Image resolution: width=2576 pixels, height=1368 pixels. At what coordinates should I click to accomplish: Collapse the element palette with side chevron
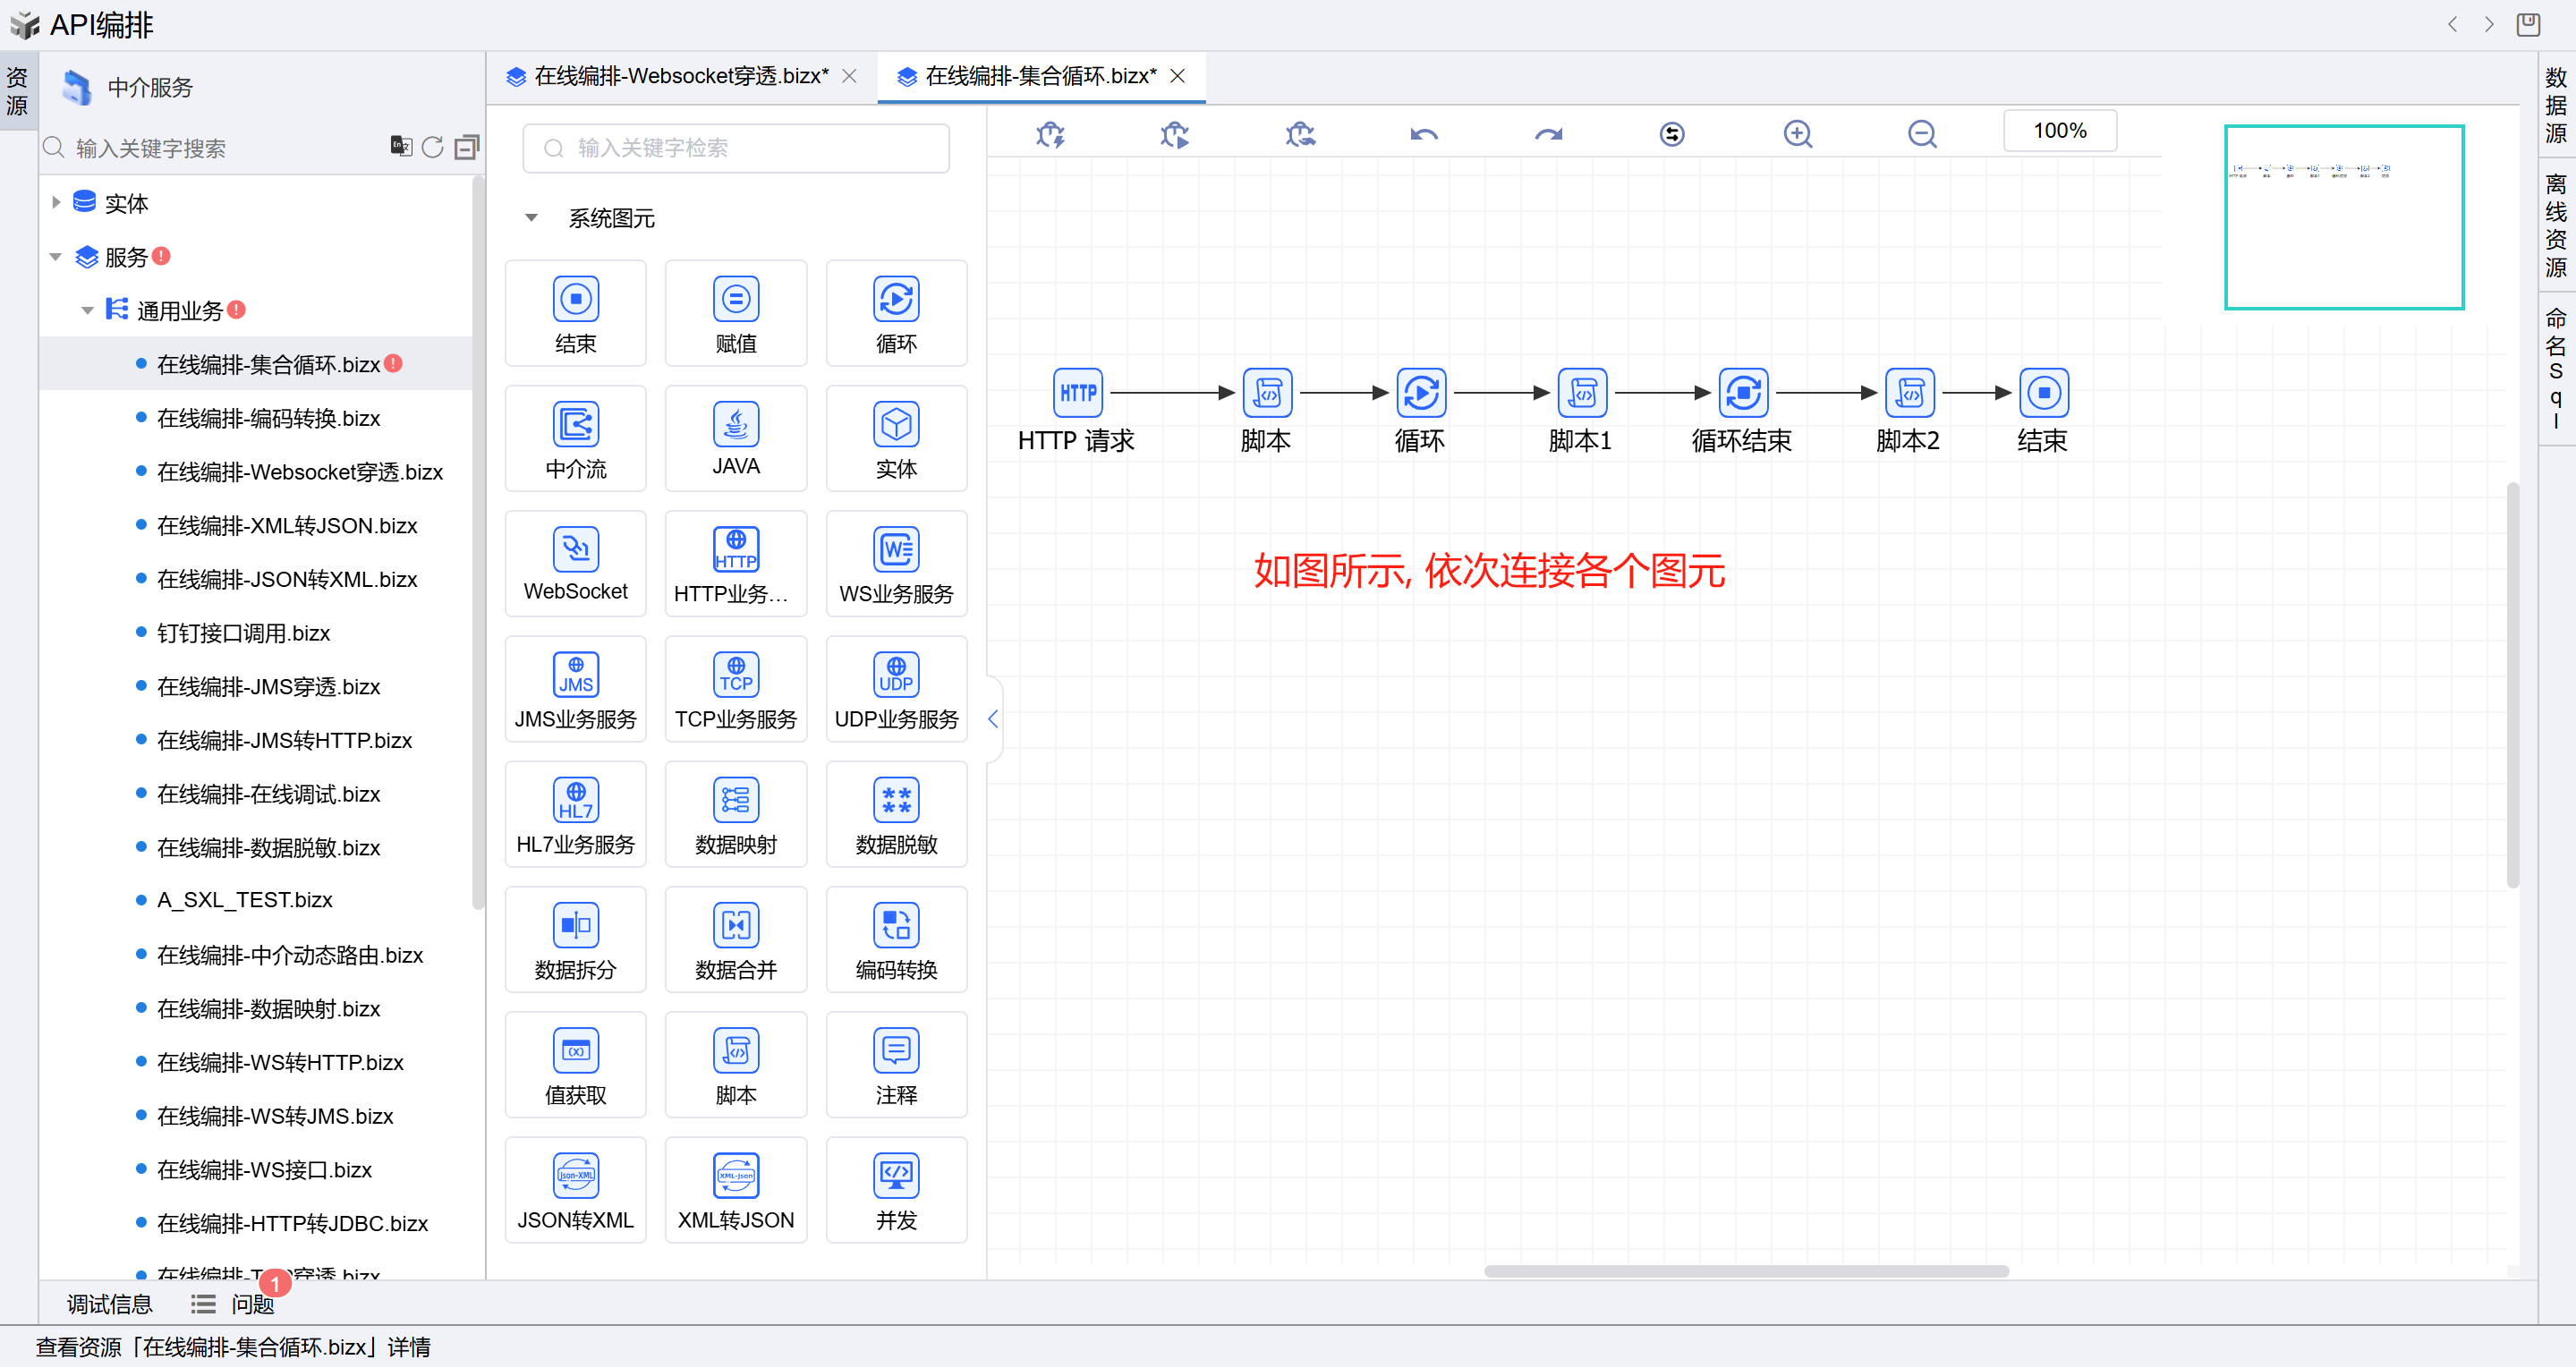click(x=993, y=718)
